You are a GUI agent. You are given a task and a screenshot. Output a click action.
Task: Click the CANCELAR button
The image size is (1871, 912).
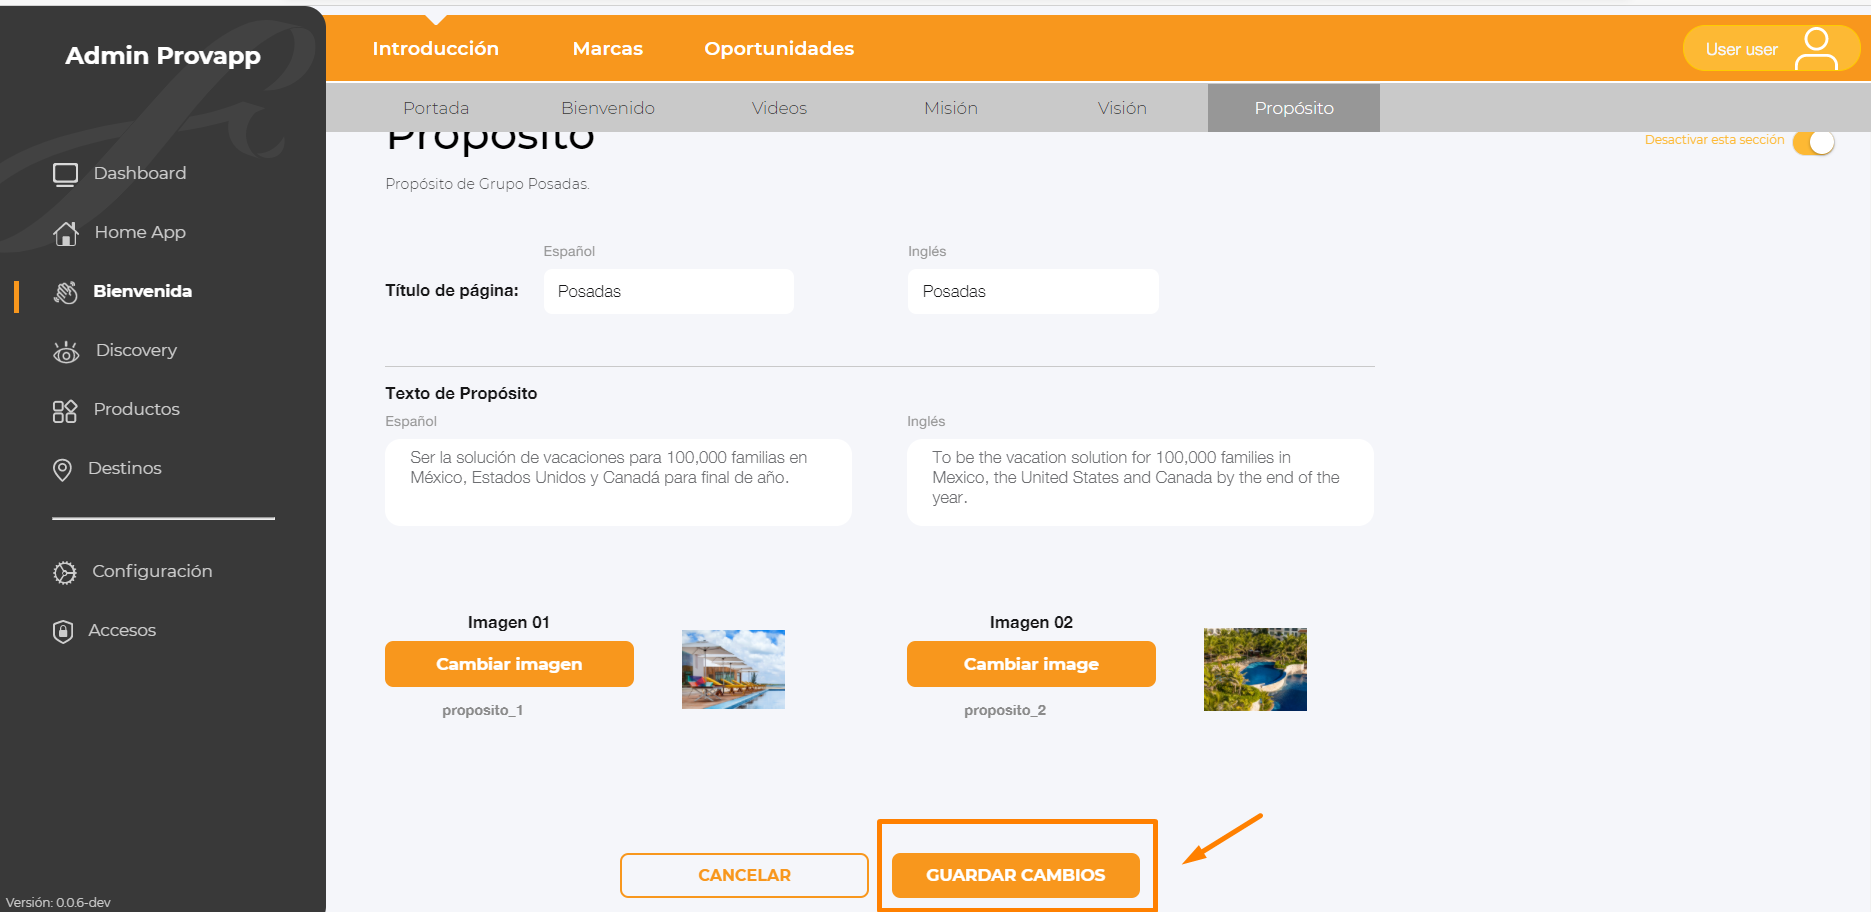click(744, 875)
